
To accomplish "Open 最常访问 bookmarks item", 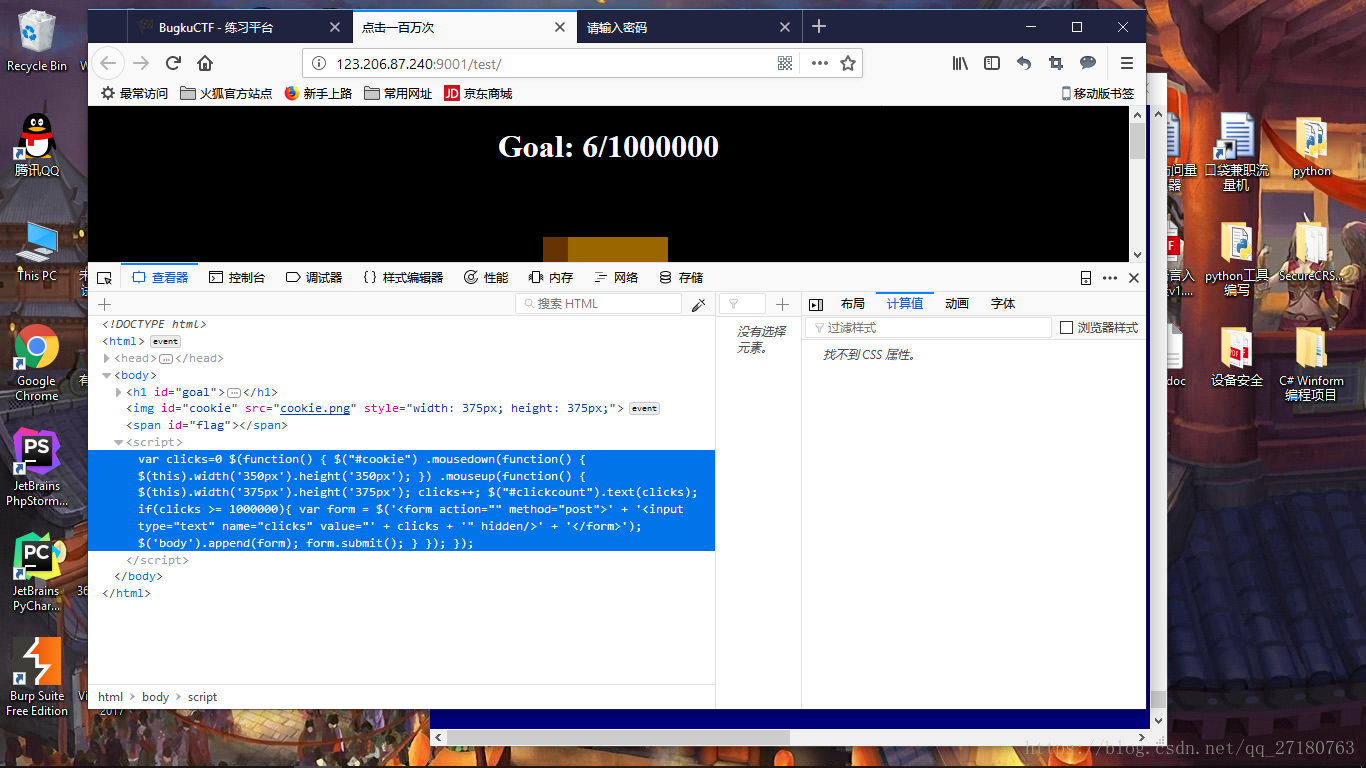I will tap(135, 93).
